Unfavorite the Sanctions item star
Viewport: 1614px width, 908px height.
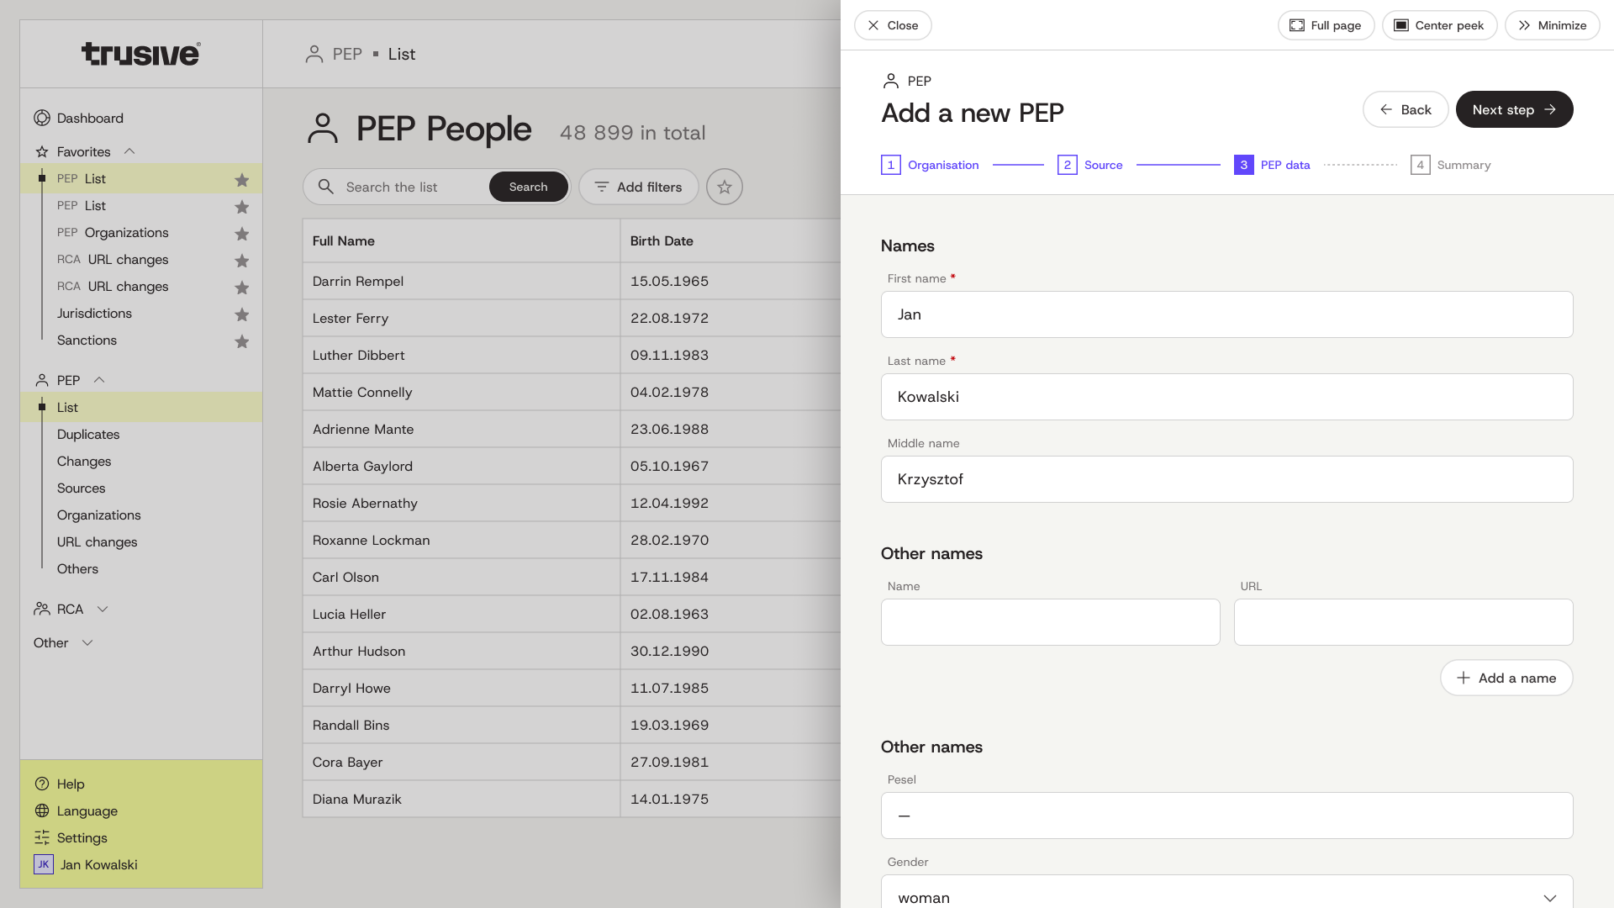(x=242, y=341)
